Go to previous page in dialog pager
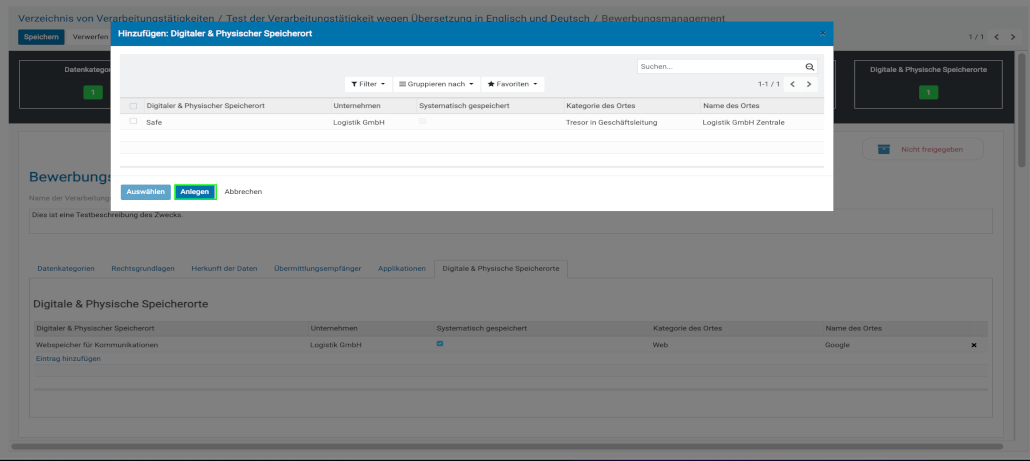 [x=792, y=84]
